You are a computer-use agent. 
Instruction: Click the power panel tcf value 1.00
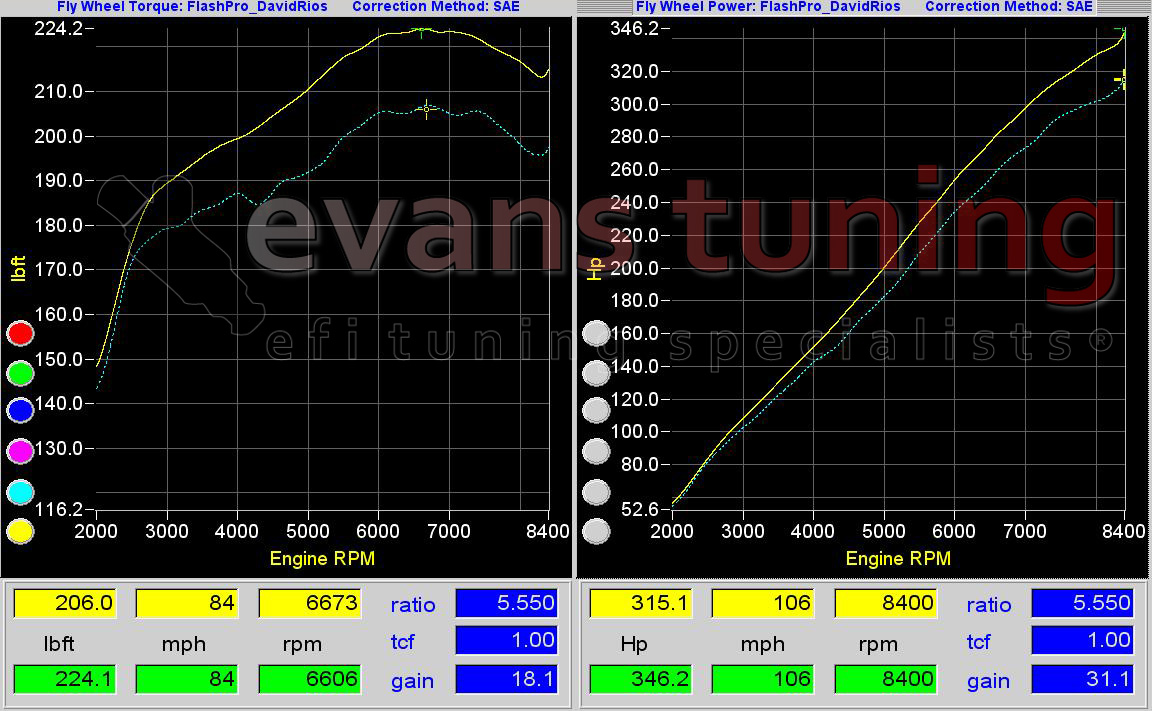click(1083, 640)
